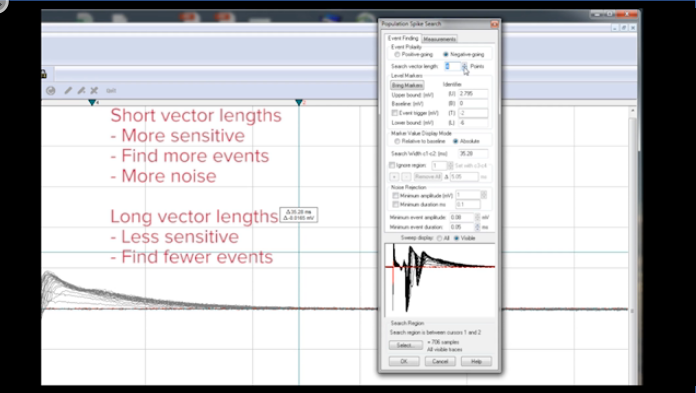This screenshot has height=393, width=696.
Task: Enable the Ignore region checkbox
Action: tap(392, 165)
